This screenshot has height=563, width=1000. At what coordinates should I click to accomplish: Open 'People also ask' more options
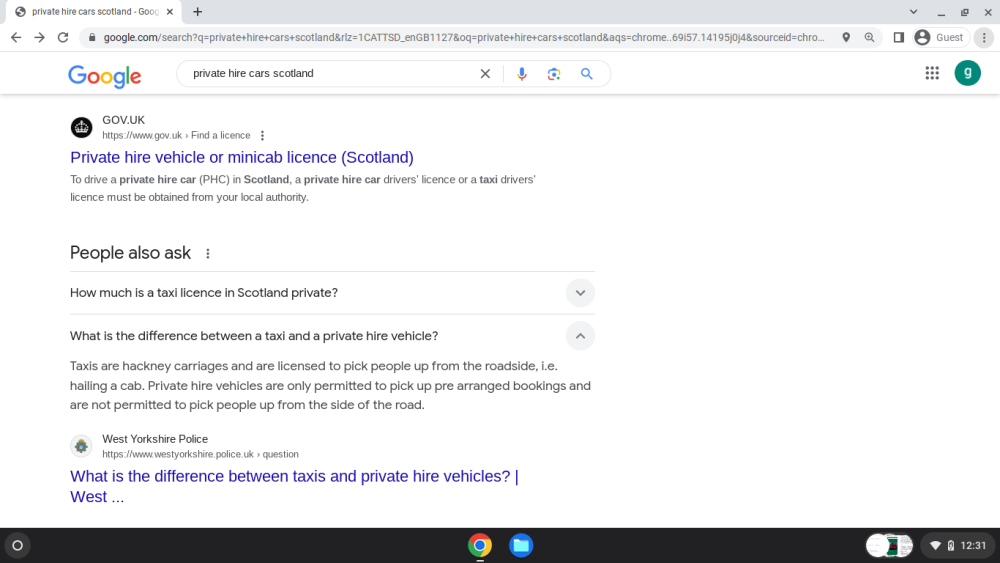click(x=207, y=254)
